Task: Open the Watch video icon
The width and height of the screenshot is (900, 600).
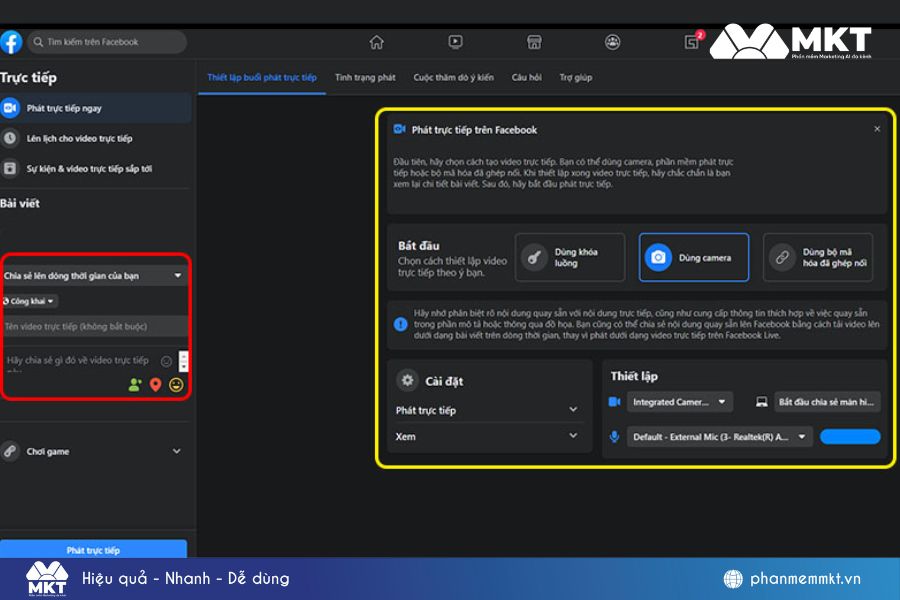Action: 455,42
